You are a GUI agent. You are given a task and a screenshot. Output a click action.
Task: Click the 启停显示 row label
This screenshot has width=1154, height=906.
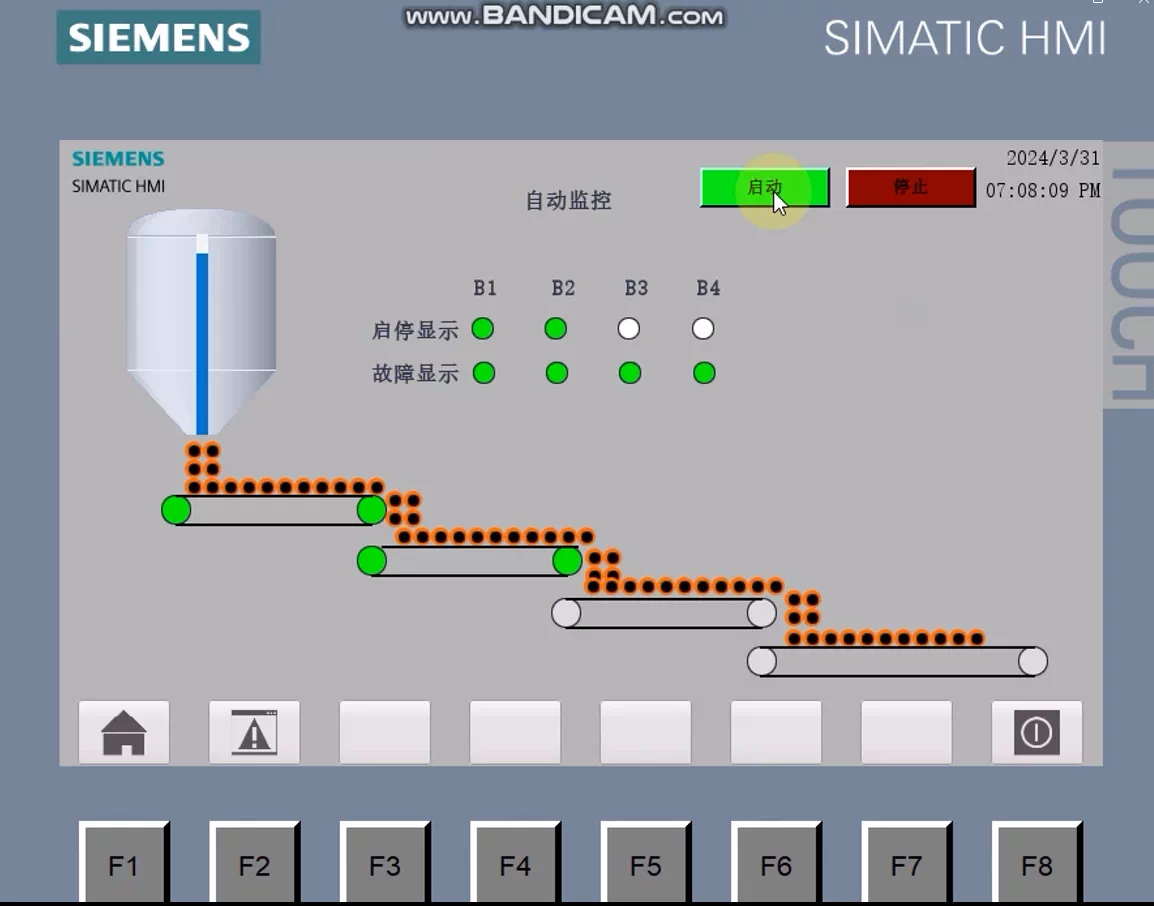[415, 330]
